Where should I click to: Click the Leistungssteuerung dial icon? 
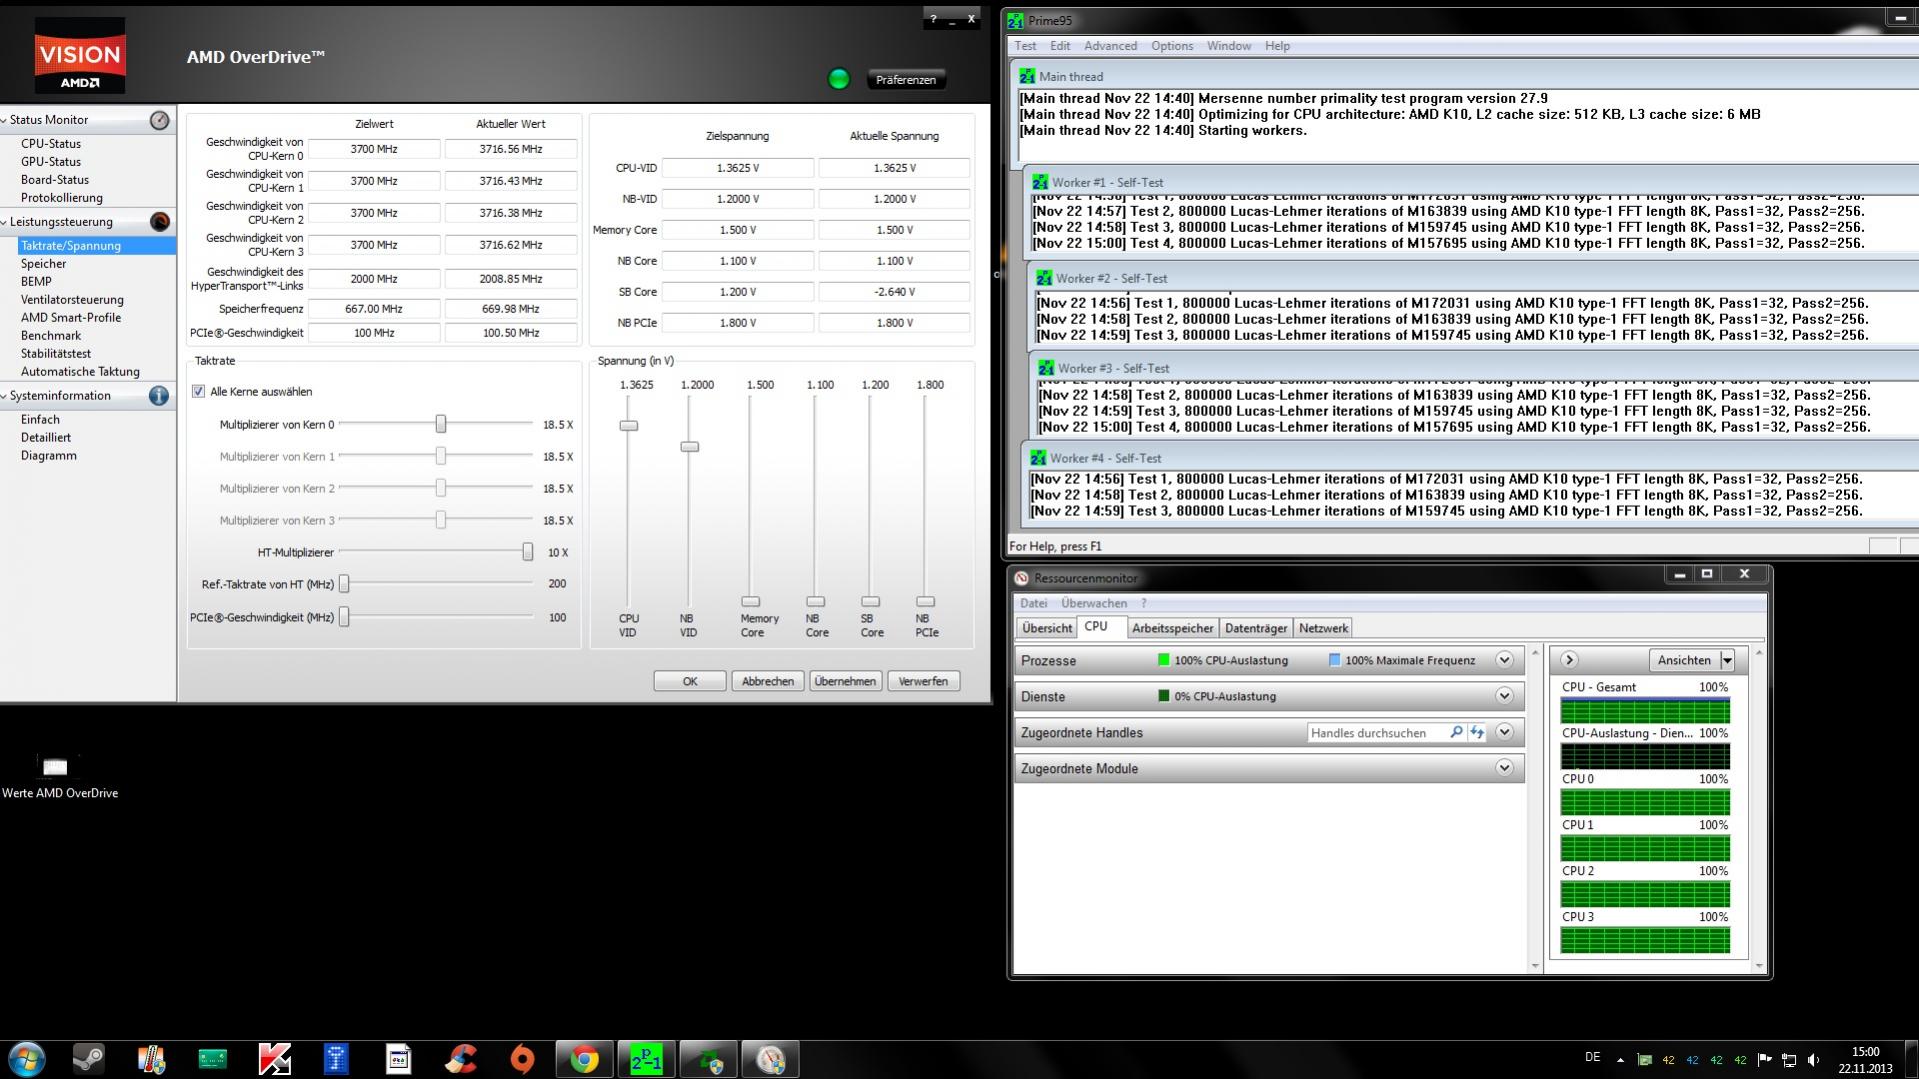tap(159, 222)
